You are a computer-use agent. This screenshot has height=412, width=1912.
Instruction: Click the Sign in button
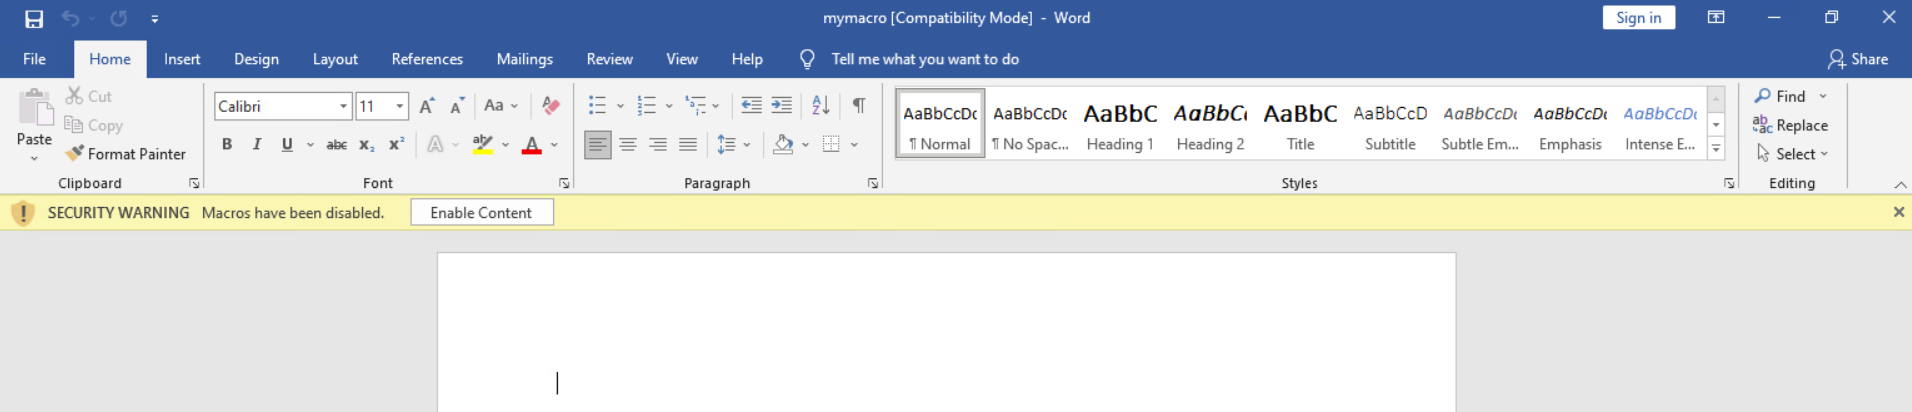pos(1638,18)
